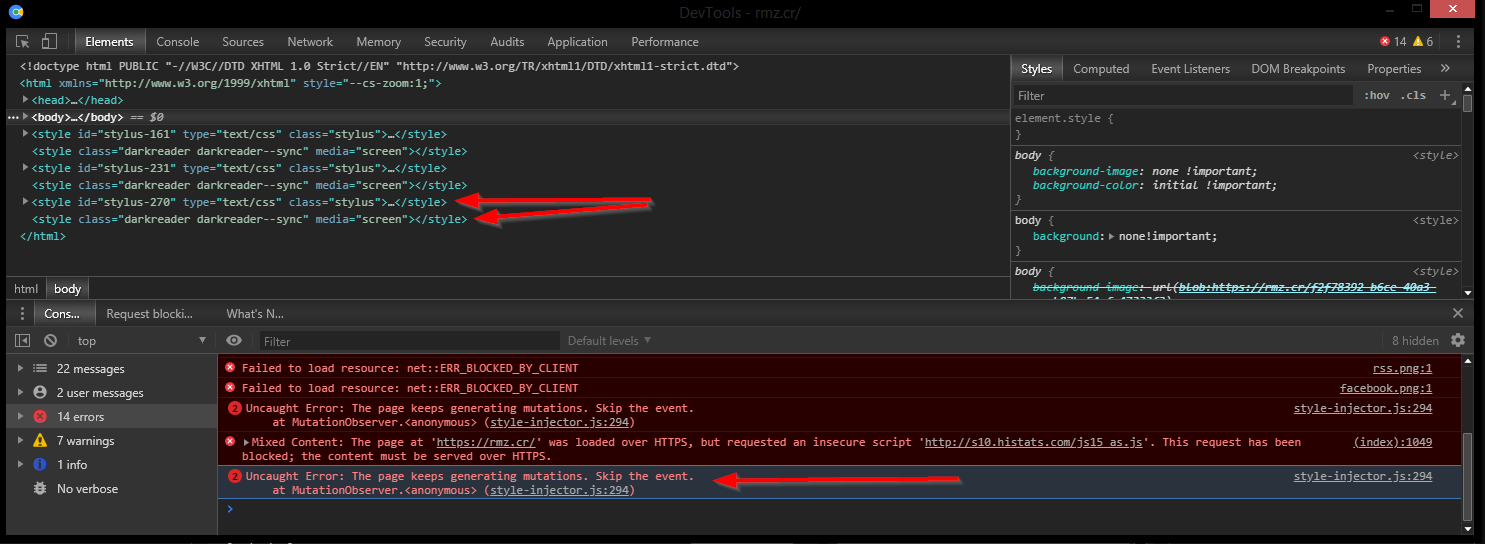
Task: Add a new style rule with the plus icon
Action: pos(1444,95)
